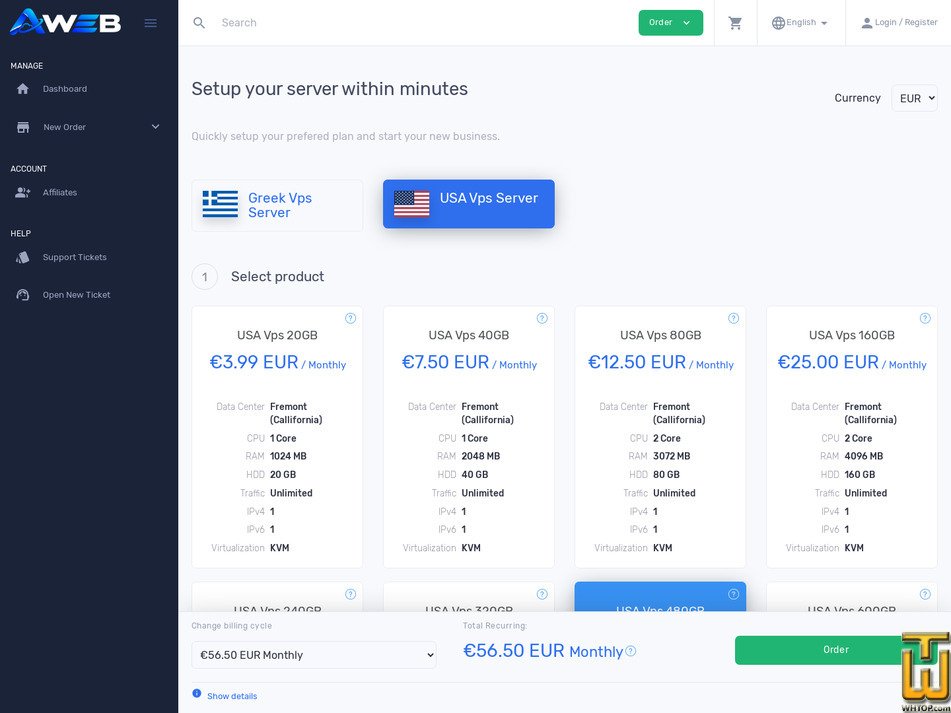Click the €7.50 EUR price
Screen dimensions: 951x713
445,363
